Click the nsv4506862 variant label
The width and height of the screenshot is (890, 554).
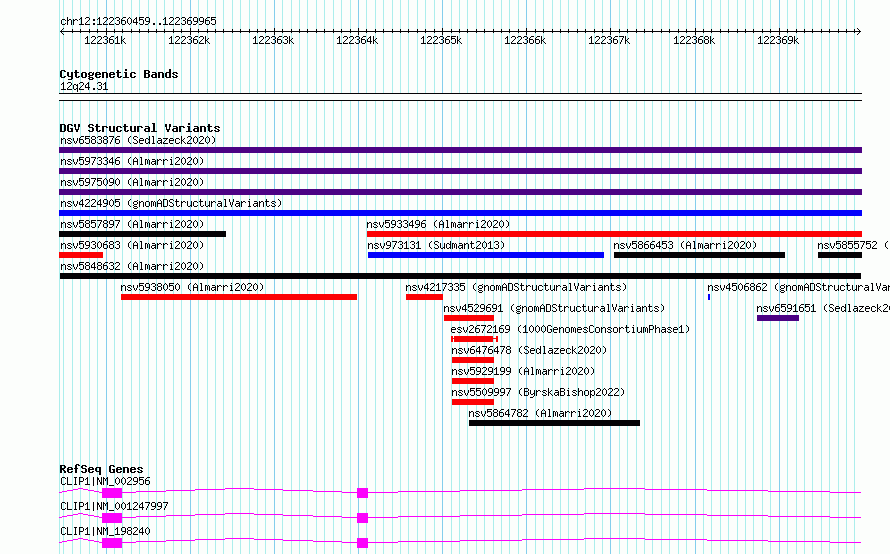point(798,287)
